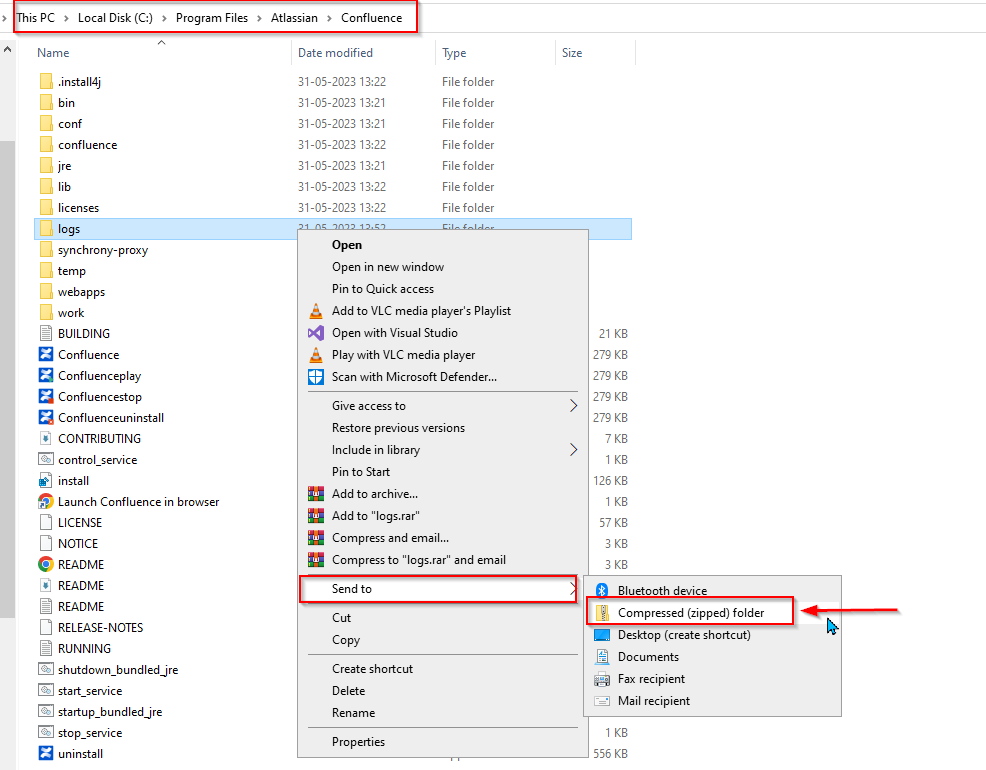The image size is (986, 770).
Task: Select Send to menu entry
Action: [x=438, y=589]
